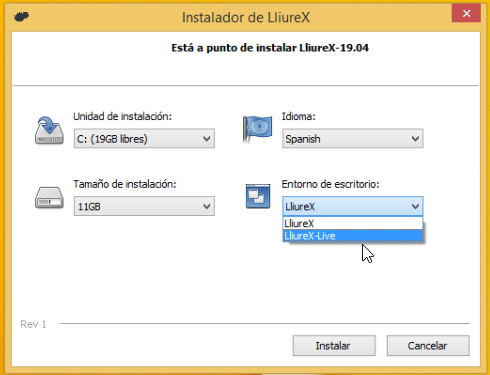This screenshot has height=375, width=490.
Task: Click the LliureX logo in the title bar
Action: coord(22,16)
